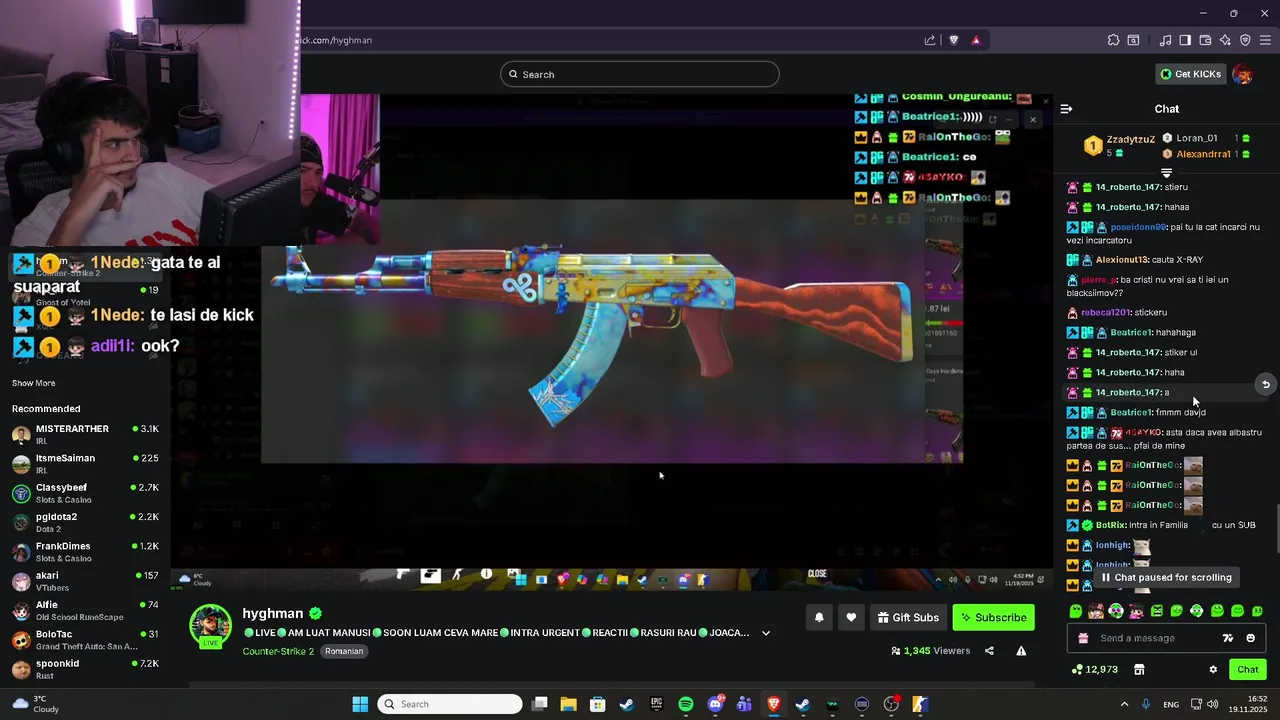Click the share page icon in address bar

coord(930,40)
